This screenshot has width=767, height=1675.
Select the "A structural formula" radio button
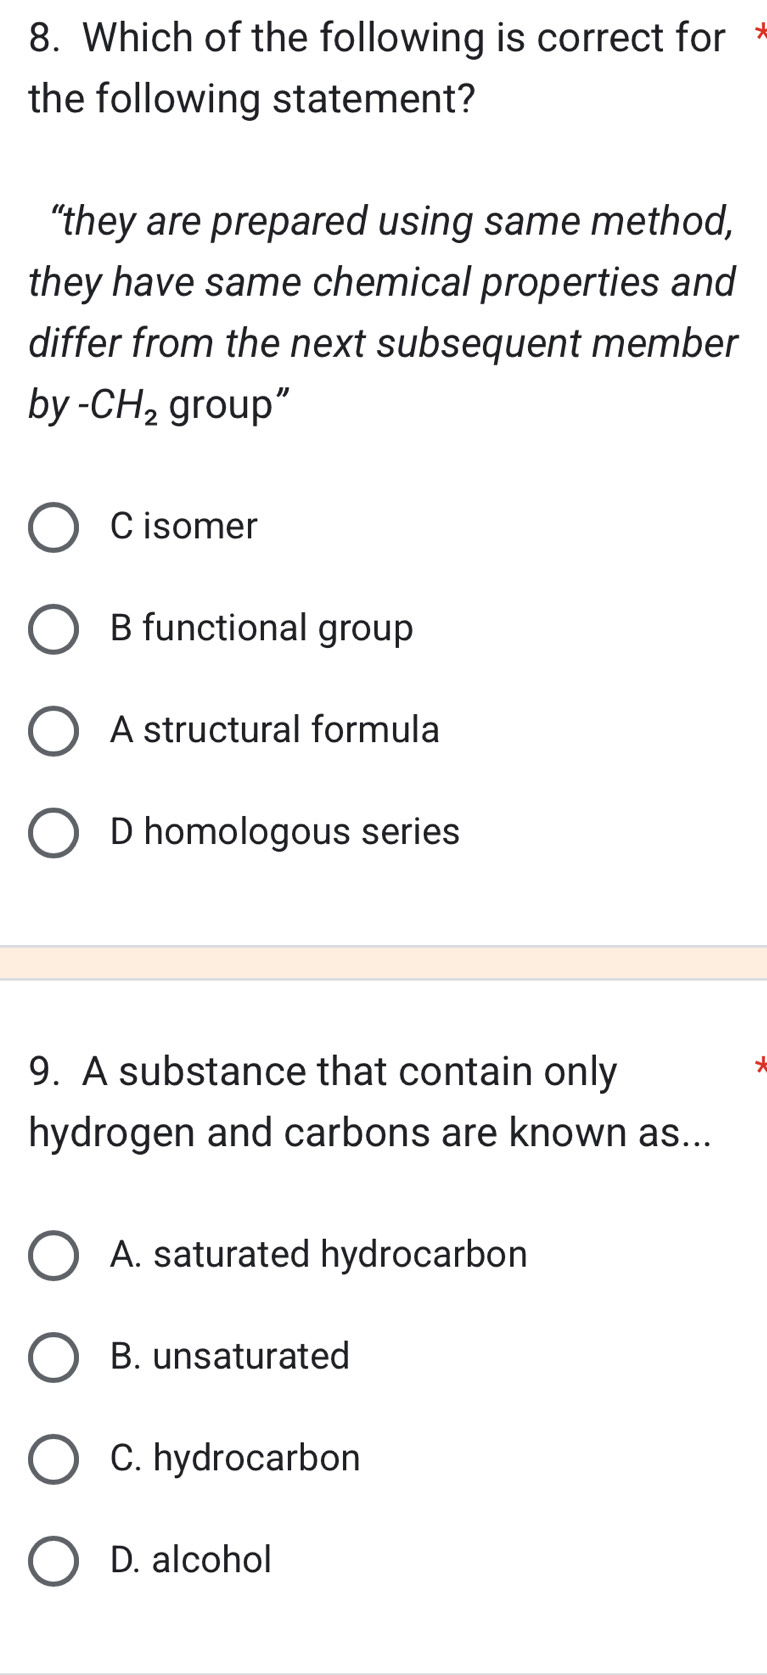point(54,731)
